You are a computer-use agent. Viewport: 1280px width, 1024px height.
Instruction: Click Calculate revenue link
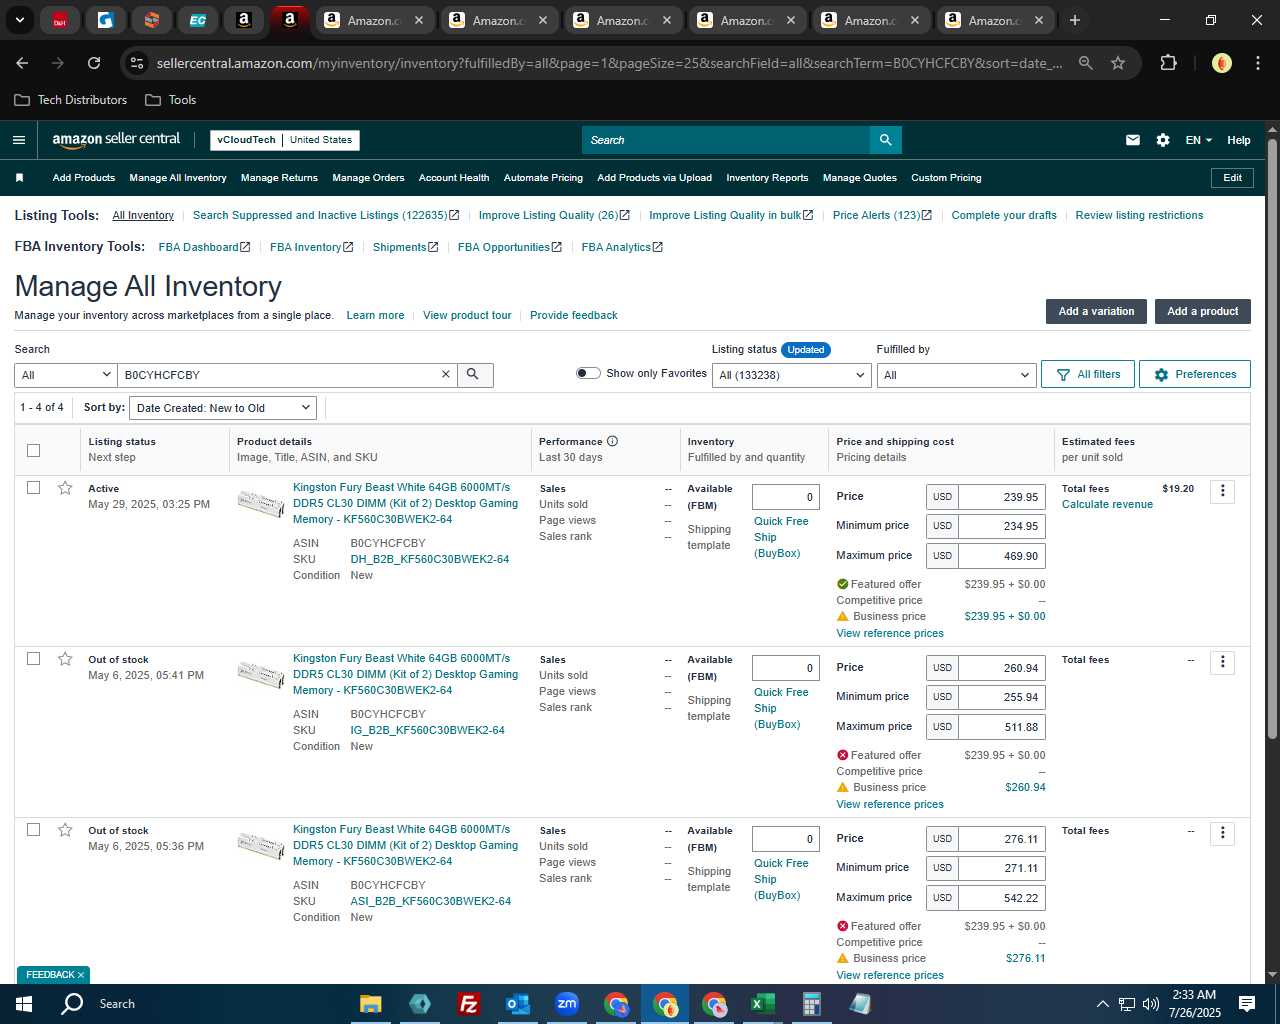coord(1107,504)
